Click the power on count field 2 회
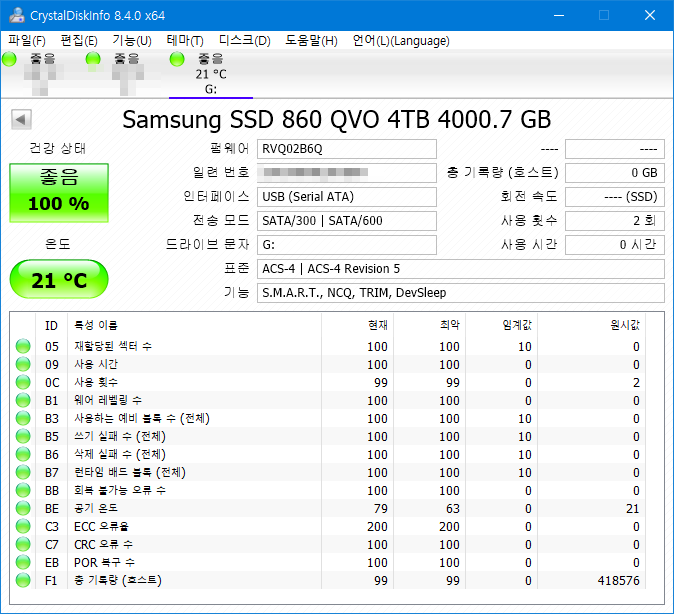 pos(615,221)
